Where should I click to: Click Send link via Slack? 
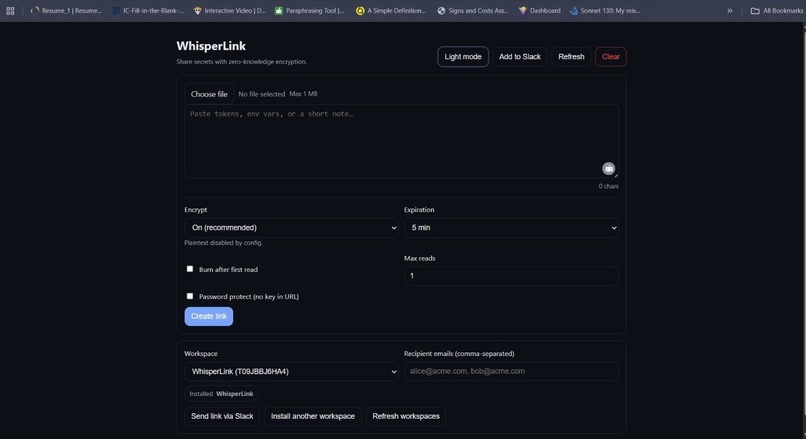click(x=222, y=416)
